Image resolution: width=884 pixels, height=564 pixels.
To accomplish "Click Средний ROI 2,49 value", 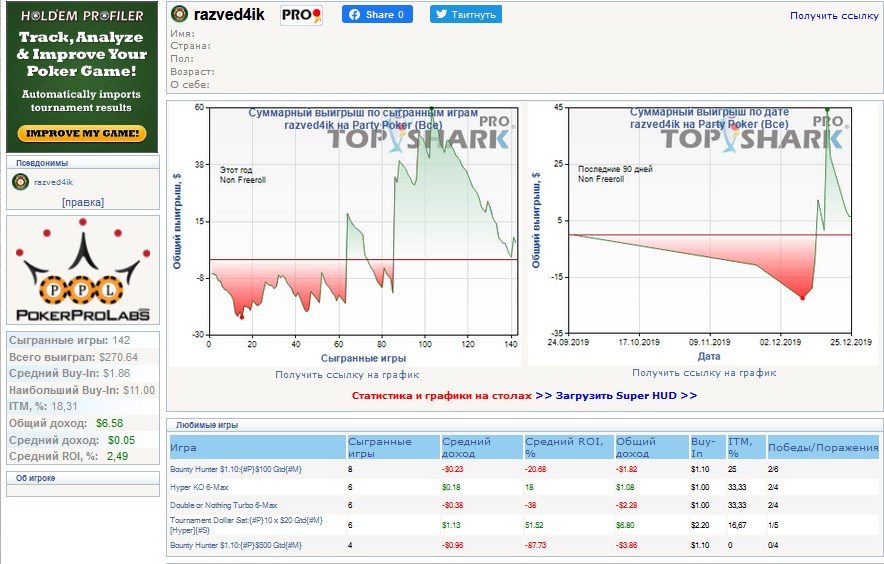I will 117,456.
